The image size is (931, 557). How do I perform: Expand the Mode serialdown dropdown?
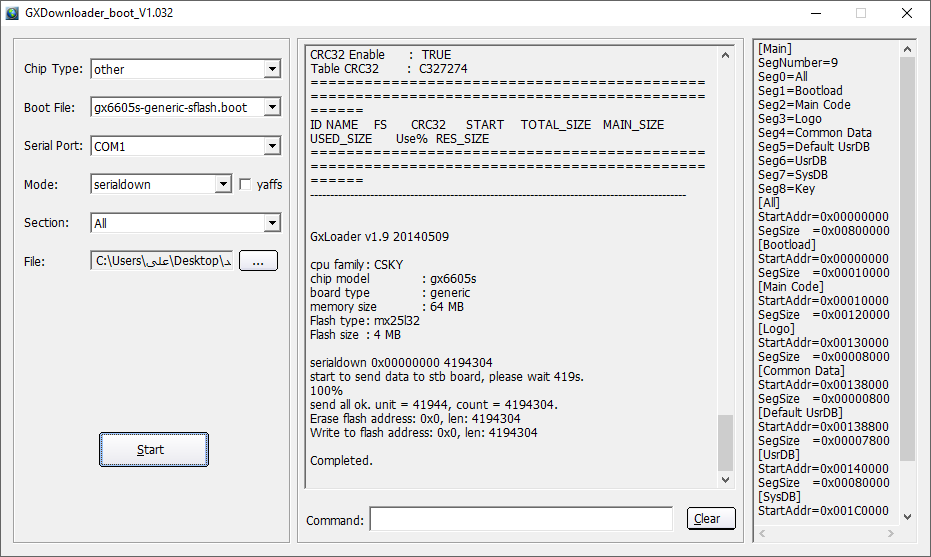click(x=223, y=184)
